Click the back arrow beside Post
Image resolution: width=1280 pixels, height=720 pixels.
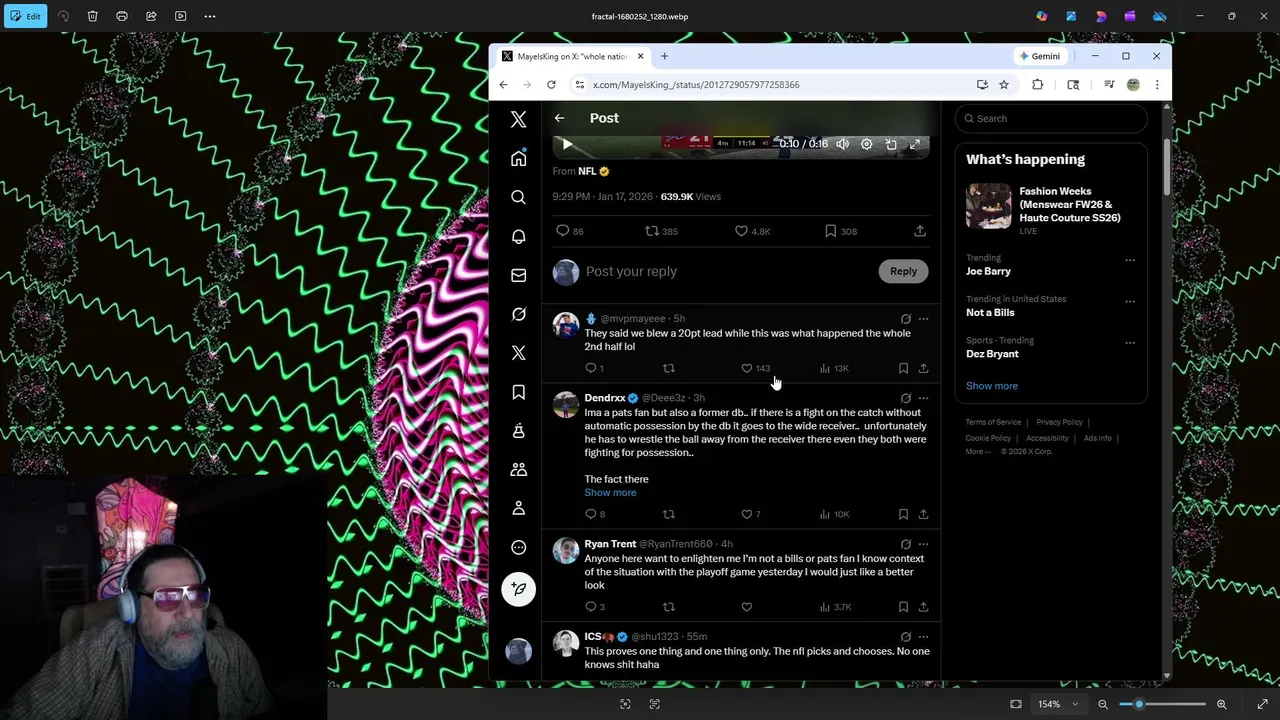pyautogui.click(x=559, y=118)
